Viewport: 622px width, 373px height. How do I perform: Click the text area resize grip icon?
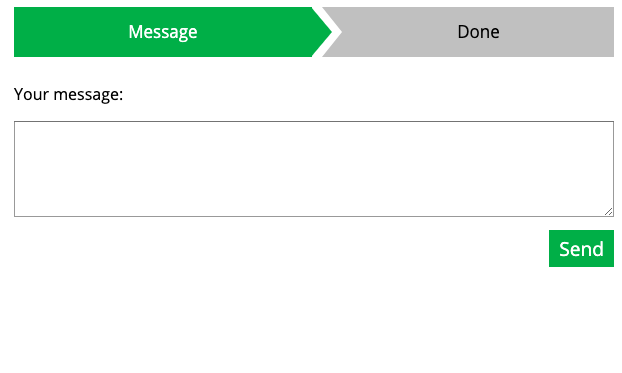click(609, 211)
